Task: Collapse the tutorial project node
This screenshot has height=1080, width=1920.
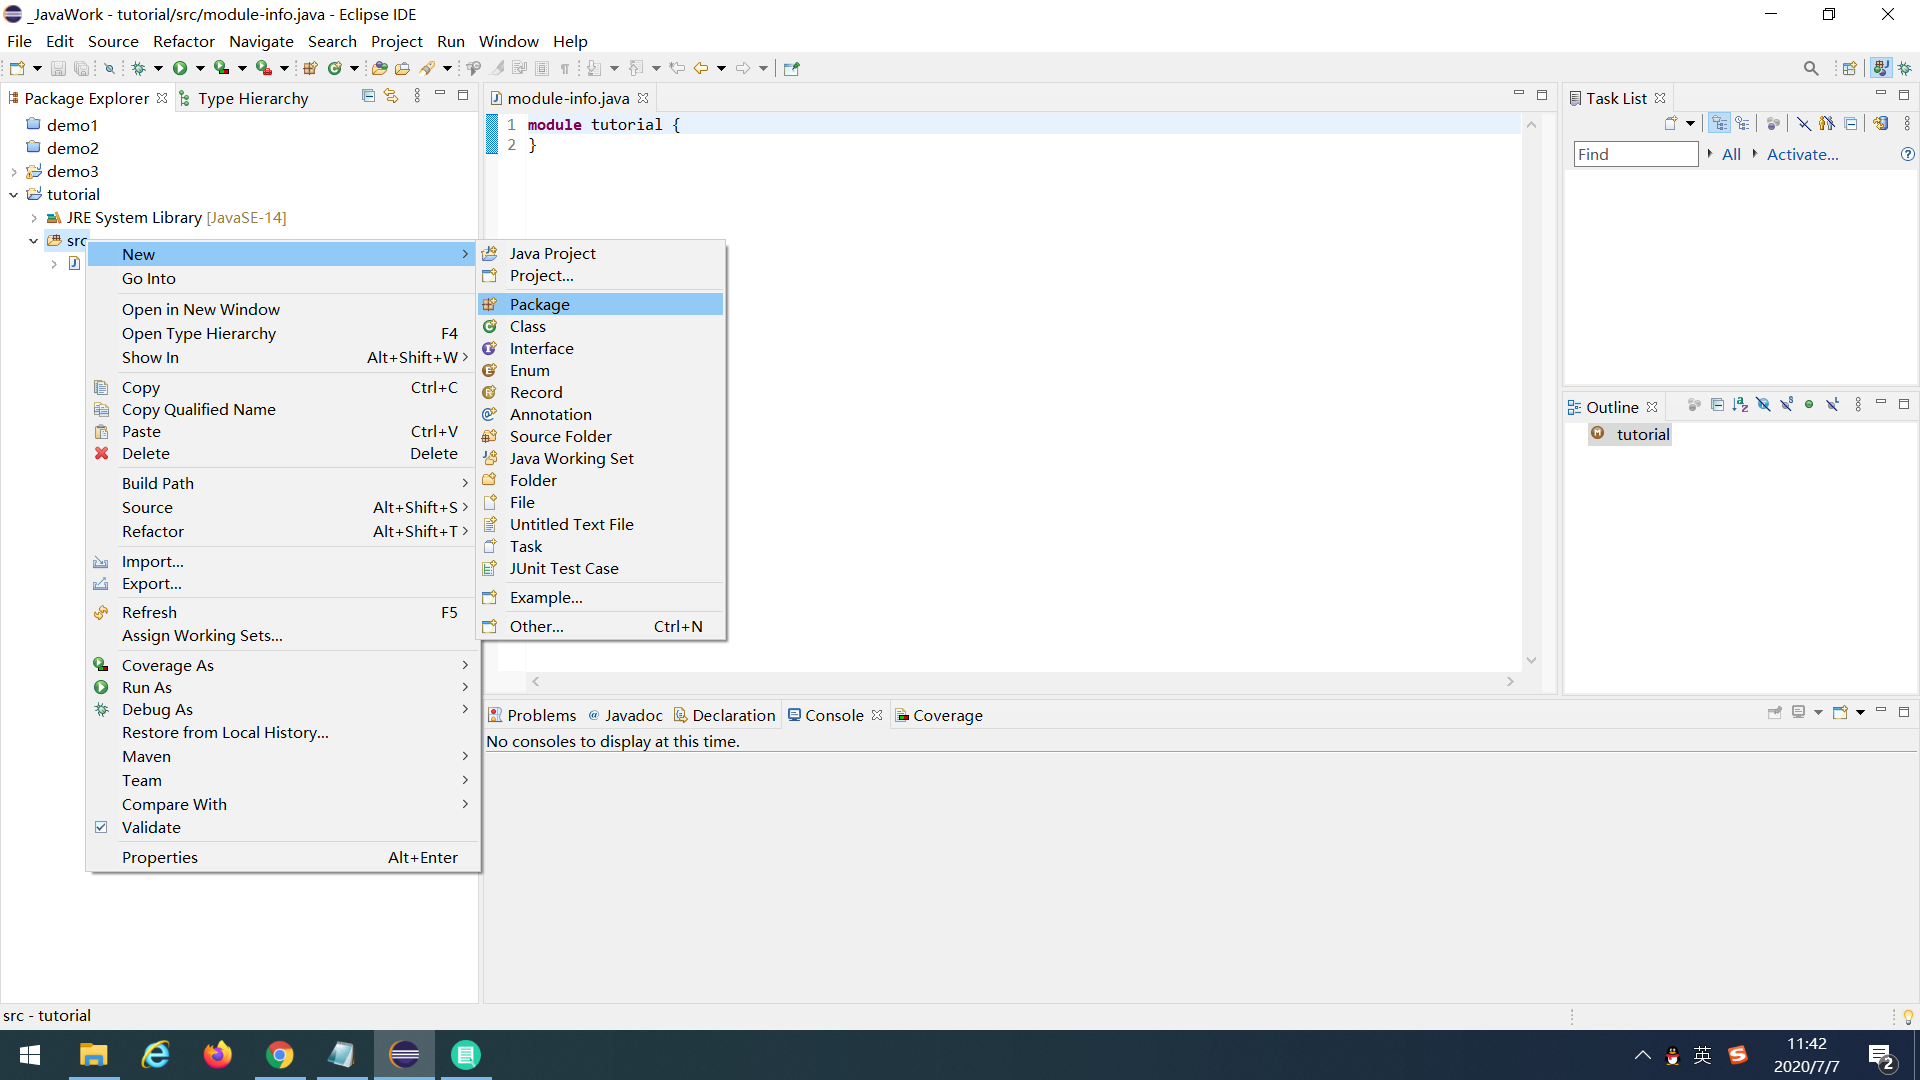Action: (x=14, y=195)
